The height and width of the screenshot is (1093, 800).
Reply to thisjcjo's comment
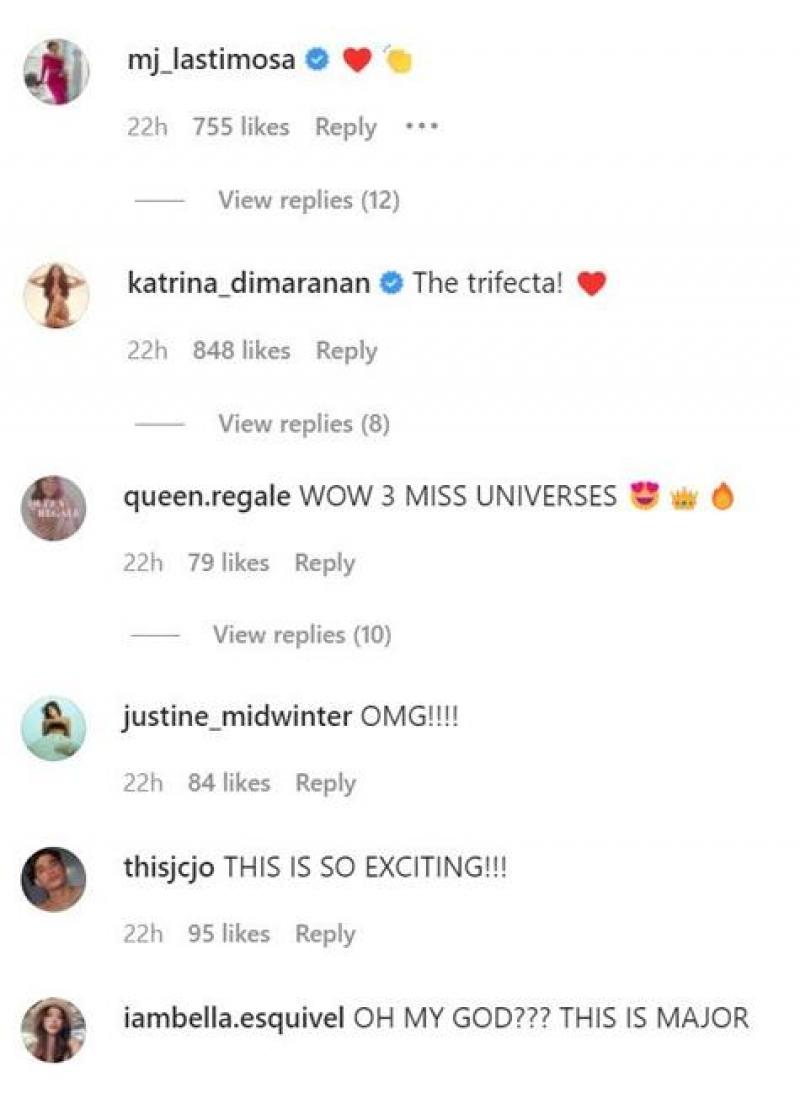click(x=325, y=933)
